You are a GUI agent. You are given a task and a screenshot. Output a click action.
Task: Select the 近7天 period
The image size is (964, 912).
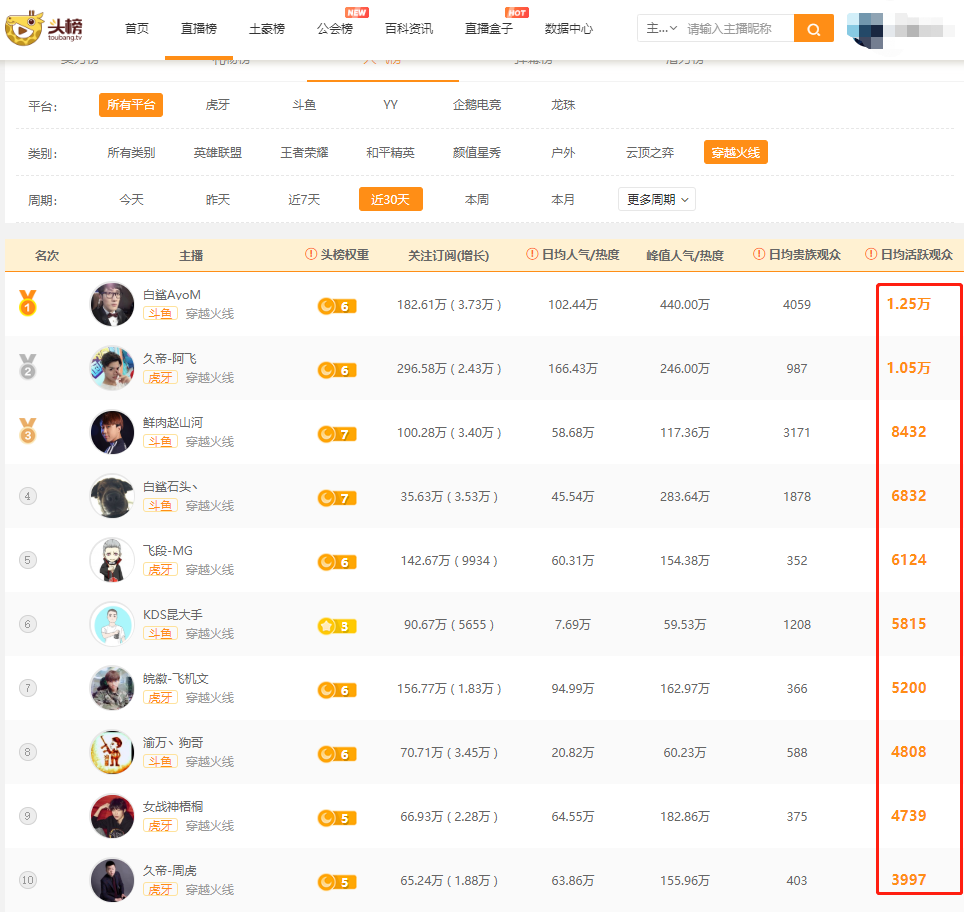304,199
